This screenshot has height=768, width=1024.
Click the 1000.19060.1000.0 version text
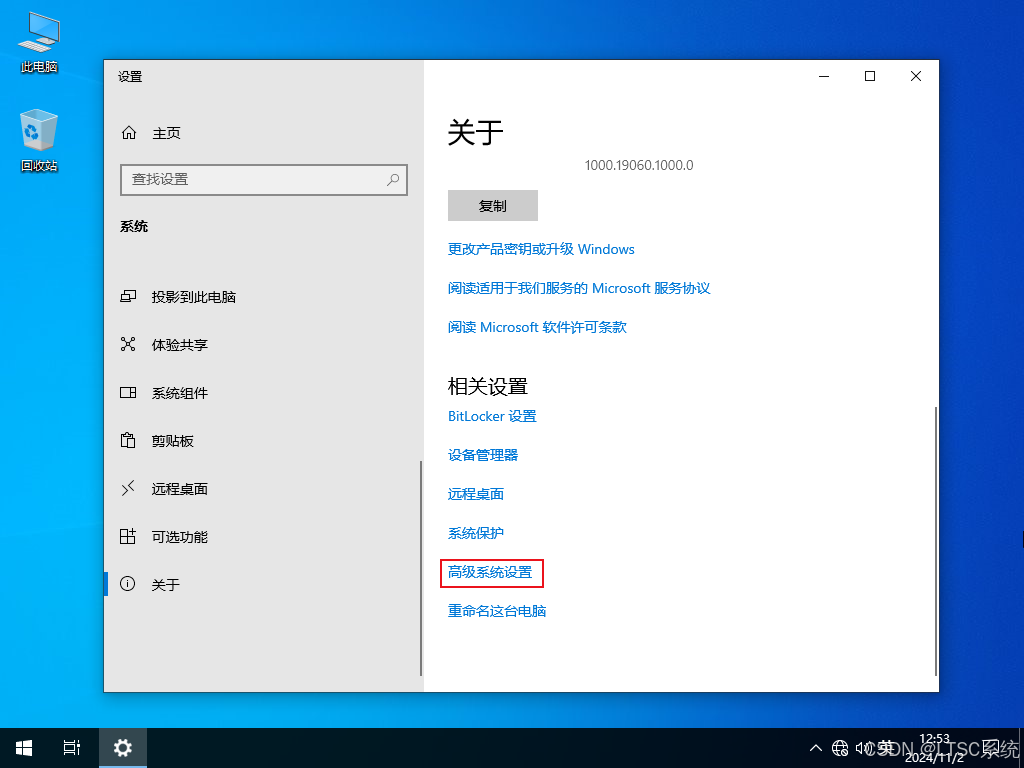tap(639, 165)
